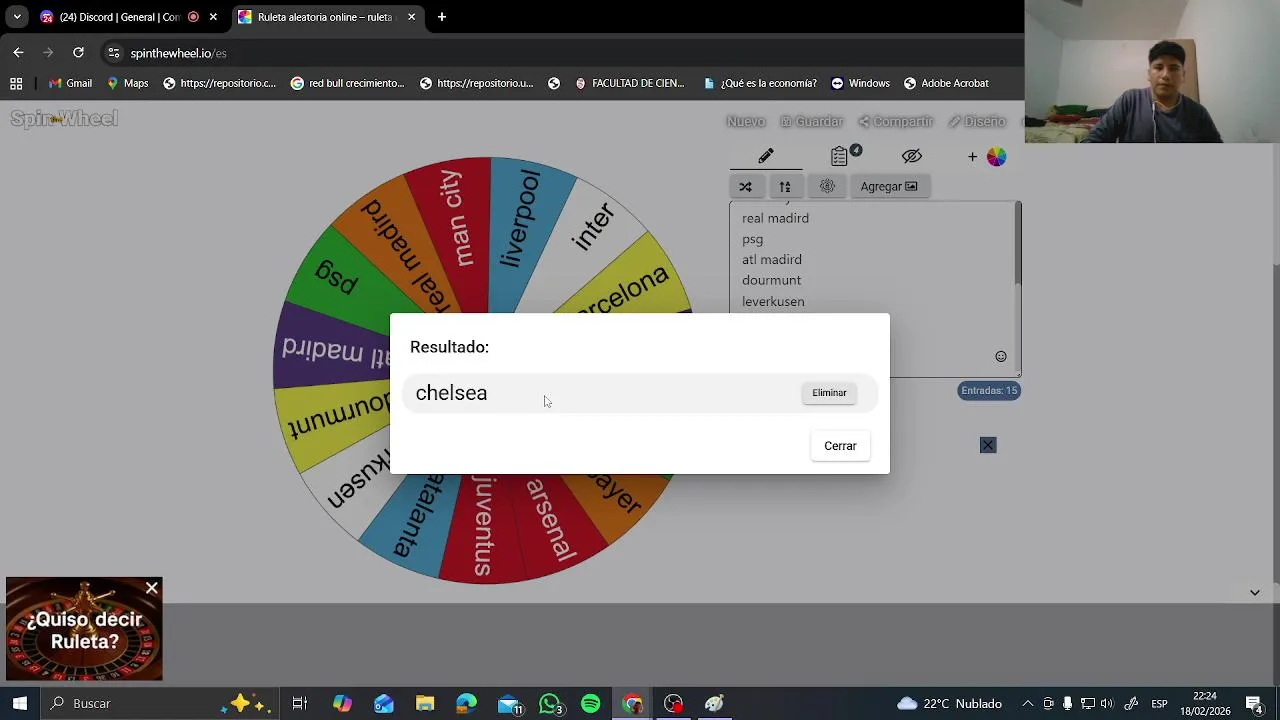Image resolution: width=1280 pixels, height=720 pixels.
Task: Select the 'leverkusen' entry line
Action: click(x=773, y=301)
